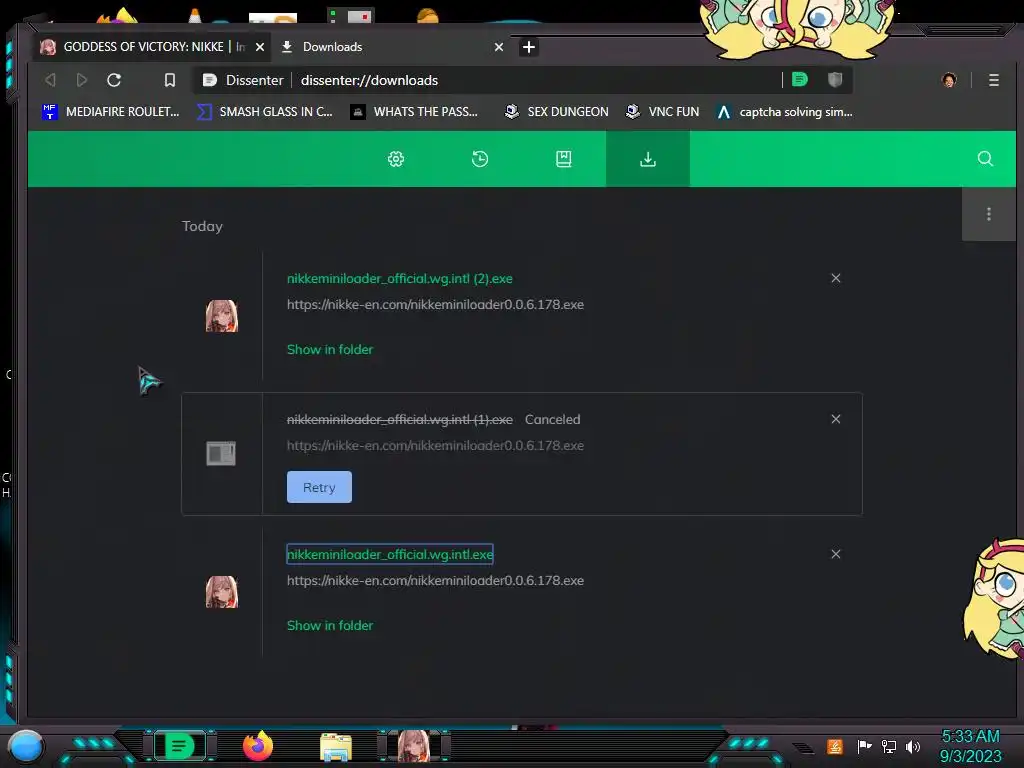Open a new tab with plus button
Screen dimensions: 1024x768
click(529, 47)
